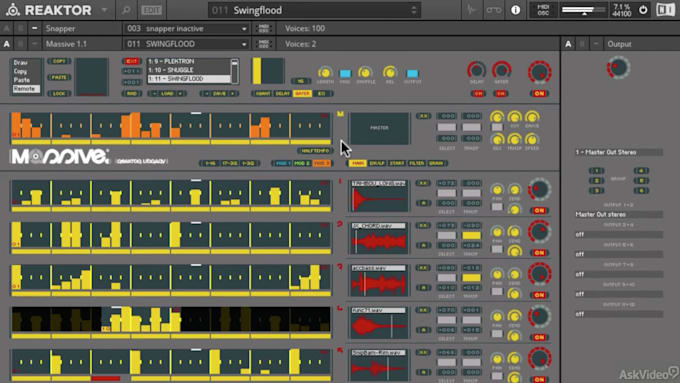Click the NI logo icon
Image resolution: width=680 pixels, height=383 pixels.
[665, 10]
